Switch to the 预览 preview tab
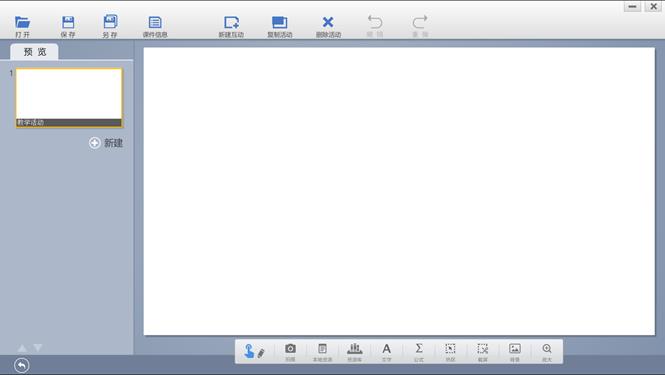 point(35,52)
